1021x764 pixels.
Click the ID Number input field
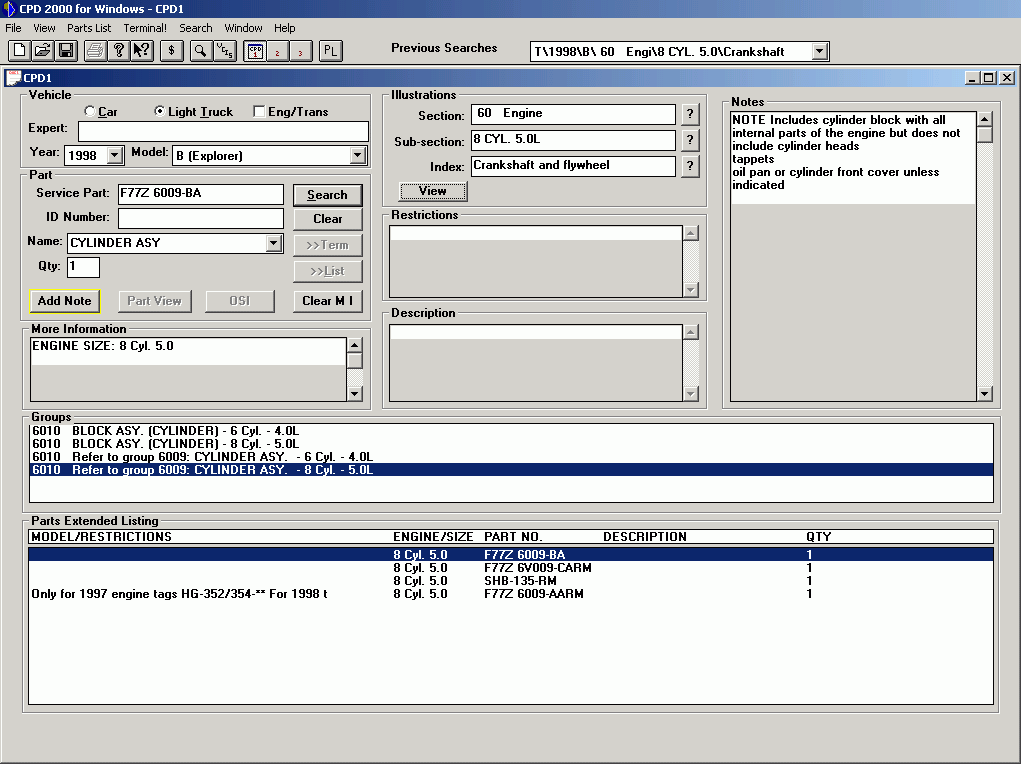click(x=201, y=218)
